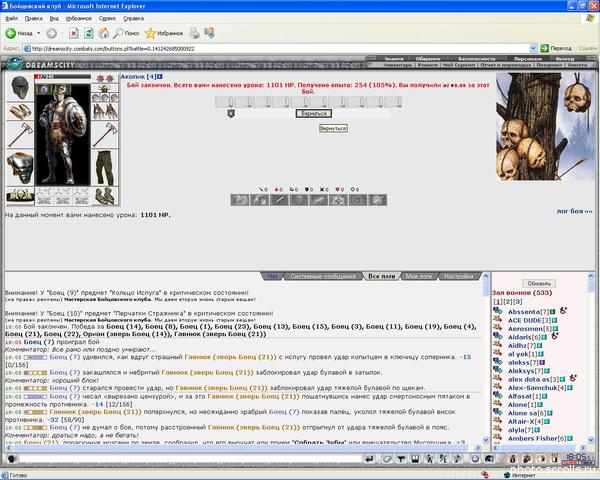Open user list page [2]
600x480 pixels.
(507, 302)
